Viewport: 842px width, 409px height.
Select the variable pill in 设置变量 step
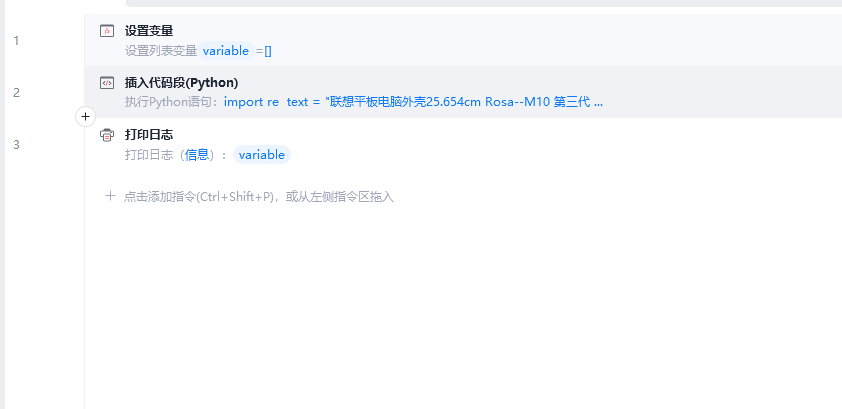click(x=226, y=50)
